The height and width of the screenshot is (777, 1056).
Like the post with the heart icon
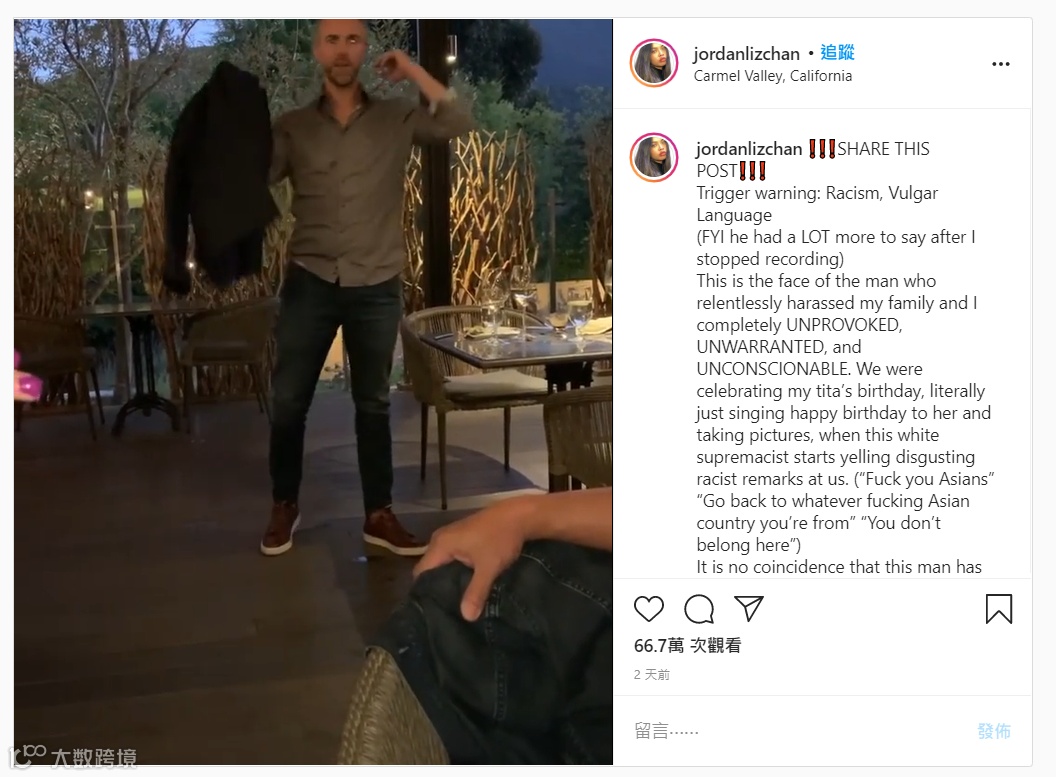click(649, 609)
